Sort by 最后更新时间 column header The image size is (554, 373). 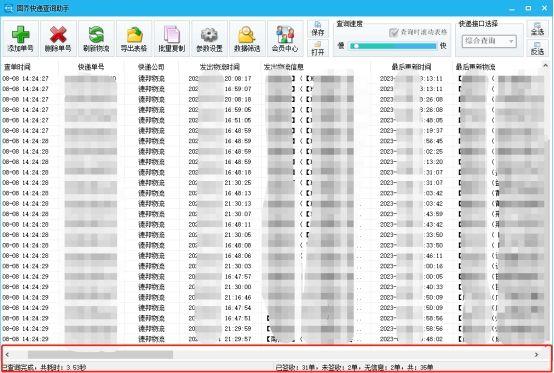pos(411,67)
